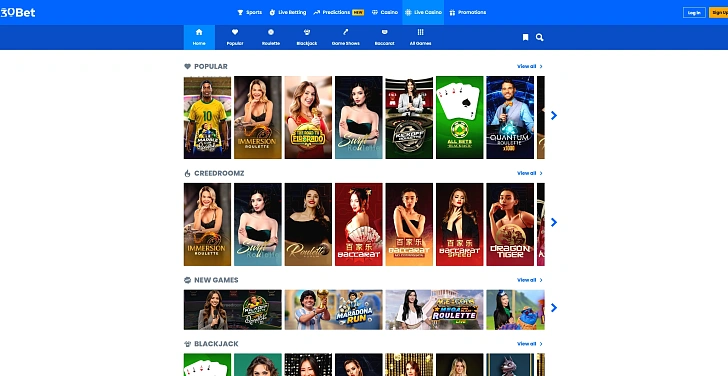The width and height of the screenshot is (728, 376).
Task: Click the Log In button
Action: point(694,13)
